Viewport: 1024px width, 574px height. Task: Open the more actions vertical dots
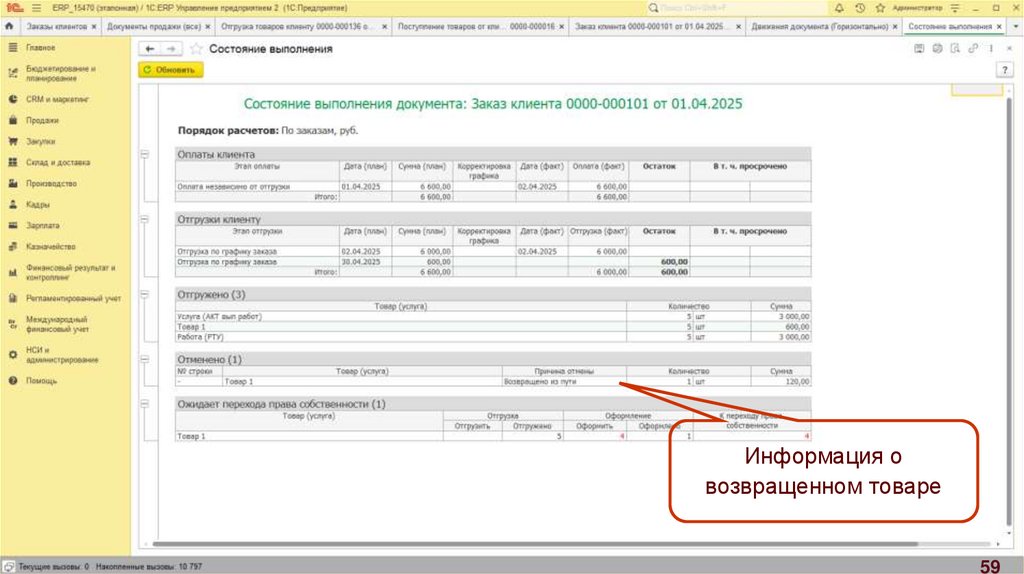coord(991,49)
